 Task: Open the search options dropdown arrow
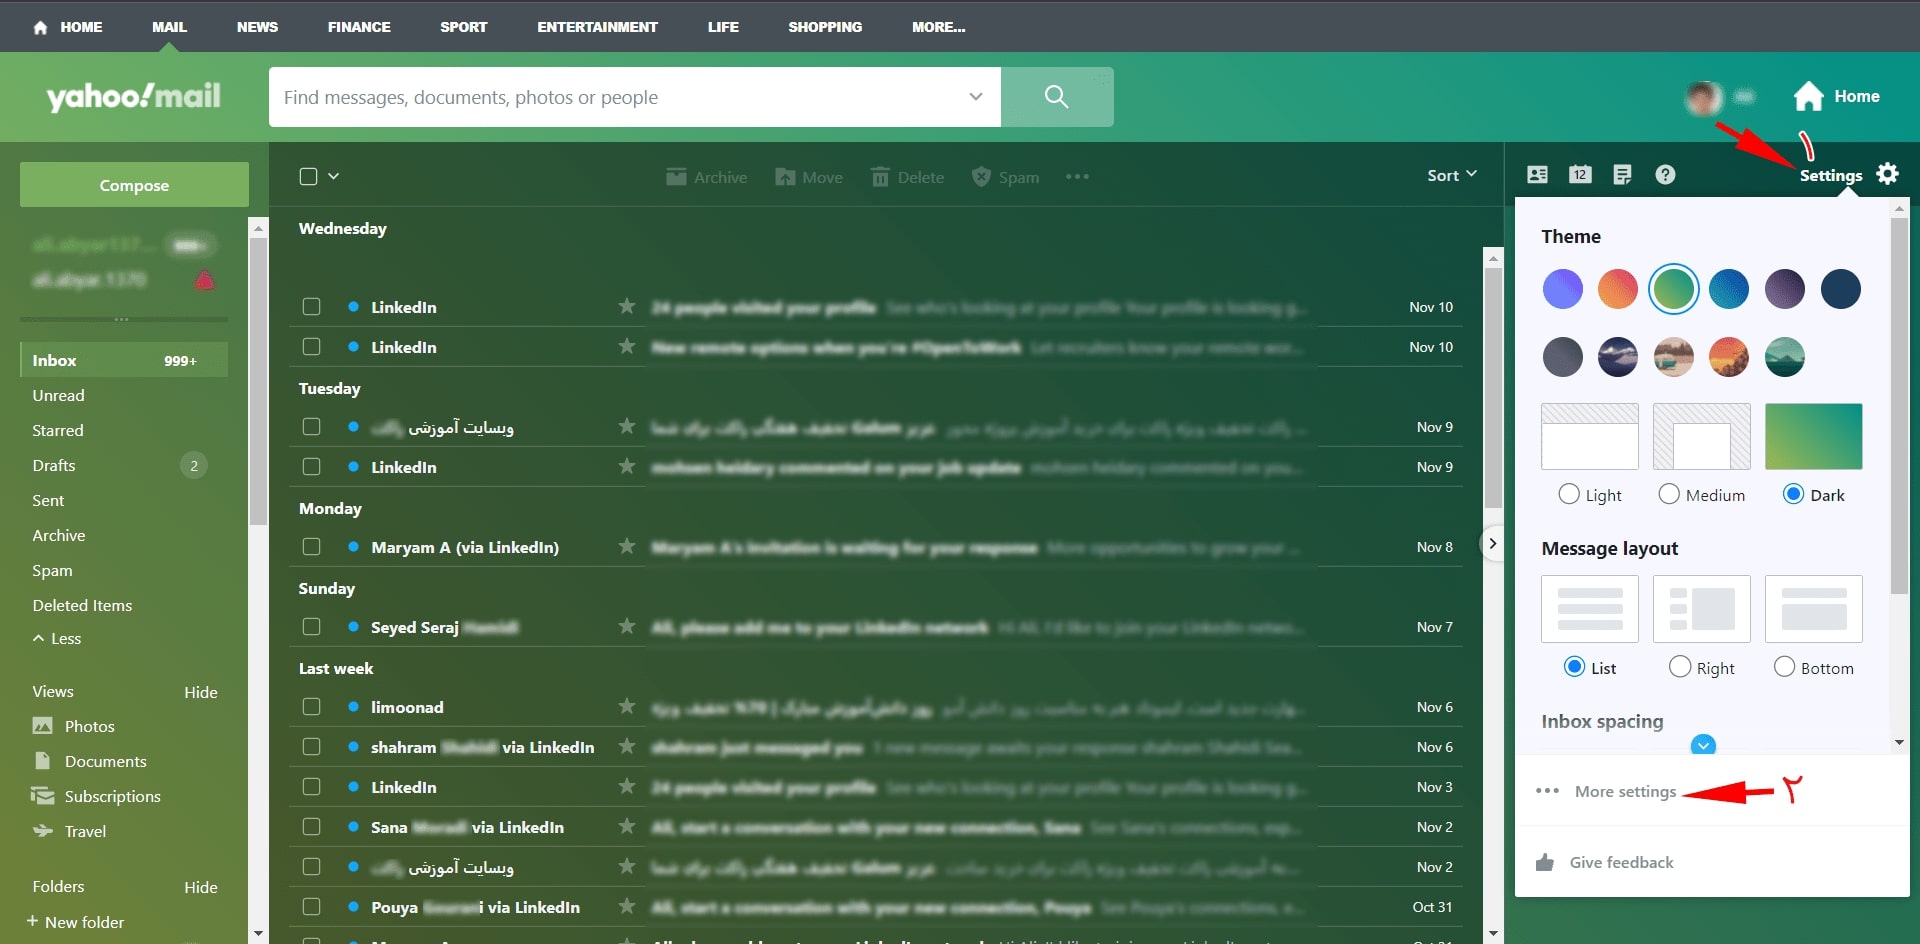pos(976,97)
